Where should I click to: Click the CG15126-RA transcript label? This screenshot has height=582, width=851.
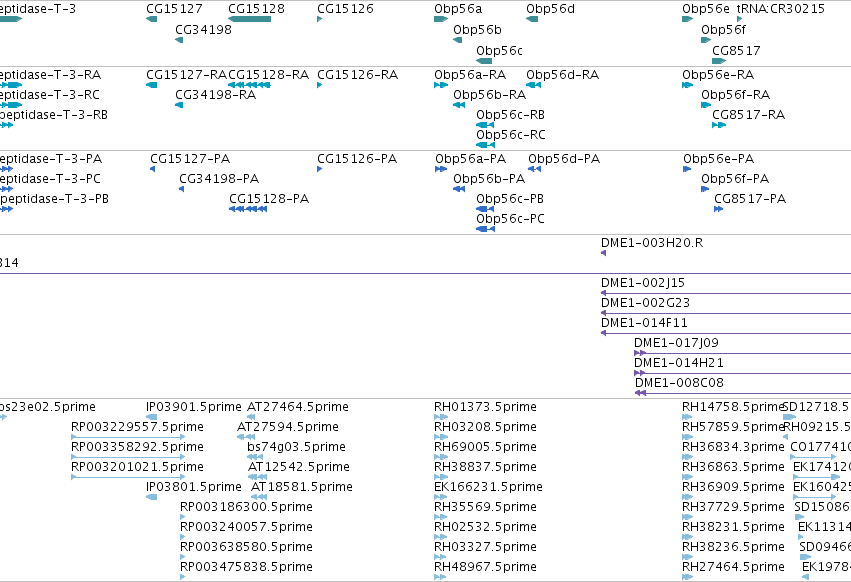click(x=358, y=75)
